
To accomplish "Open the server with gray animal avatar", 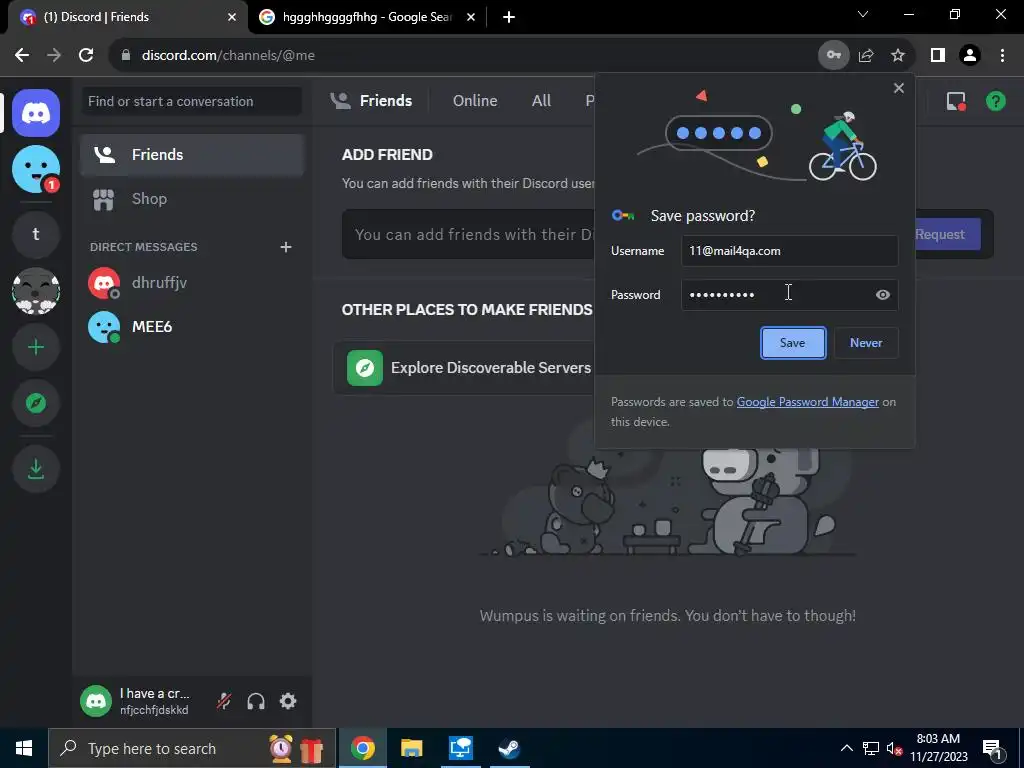I will click(x=36, y=291).
